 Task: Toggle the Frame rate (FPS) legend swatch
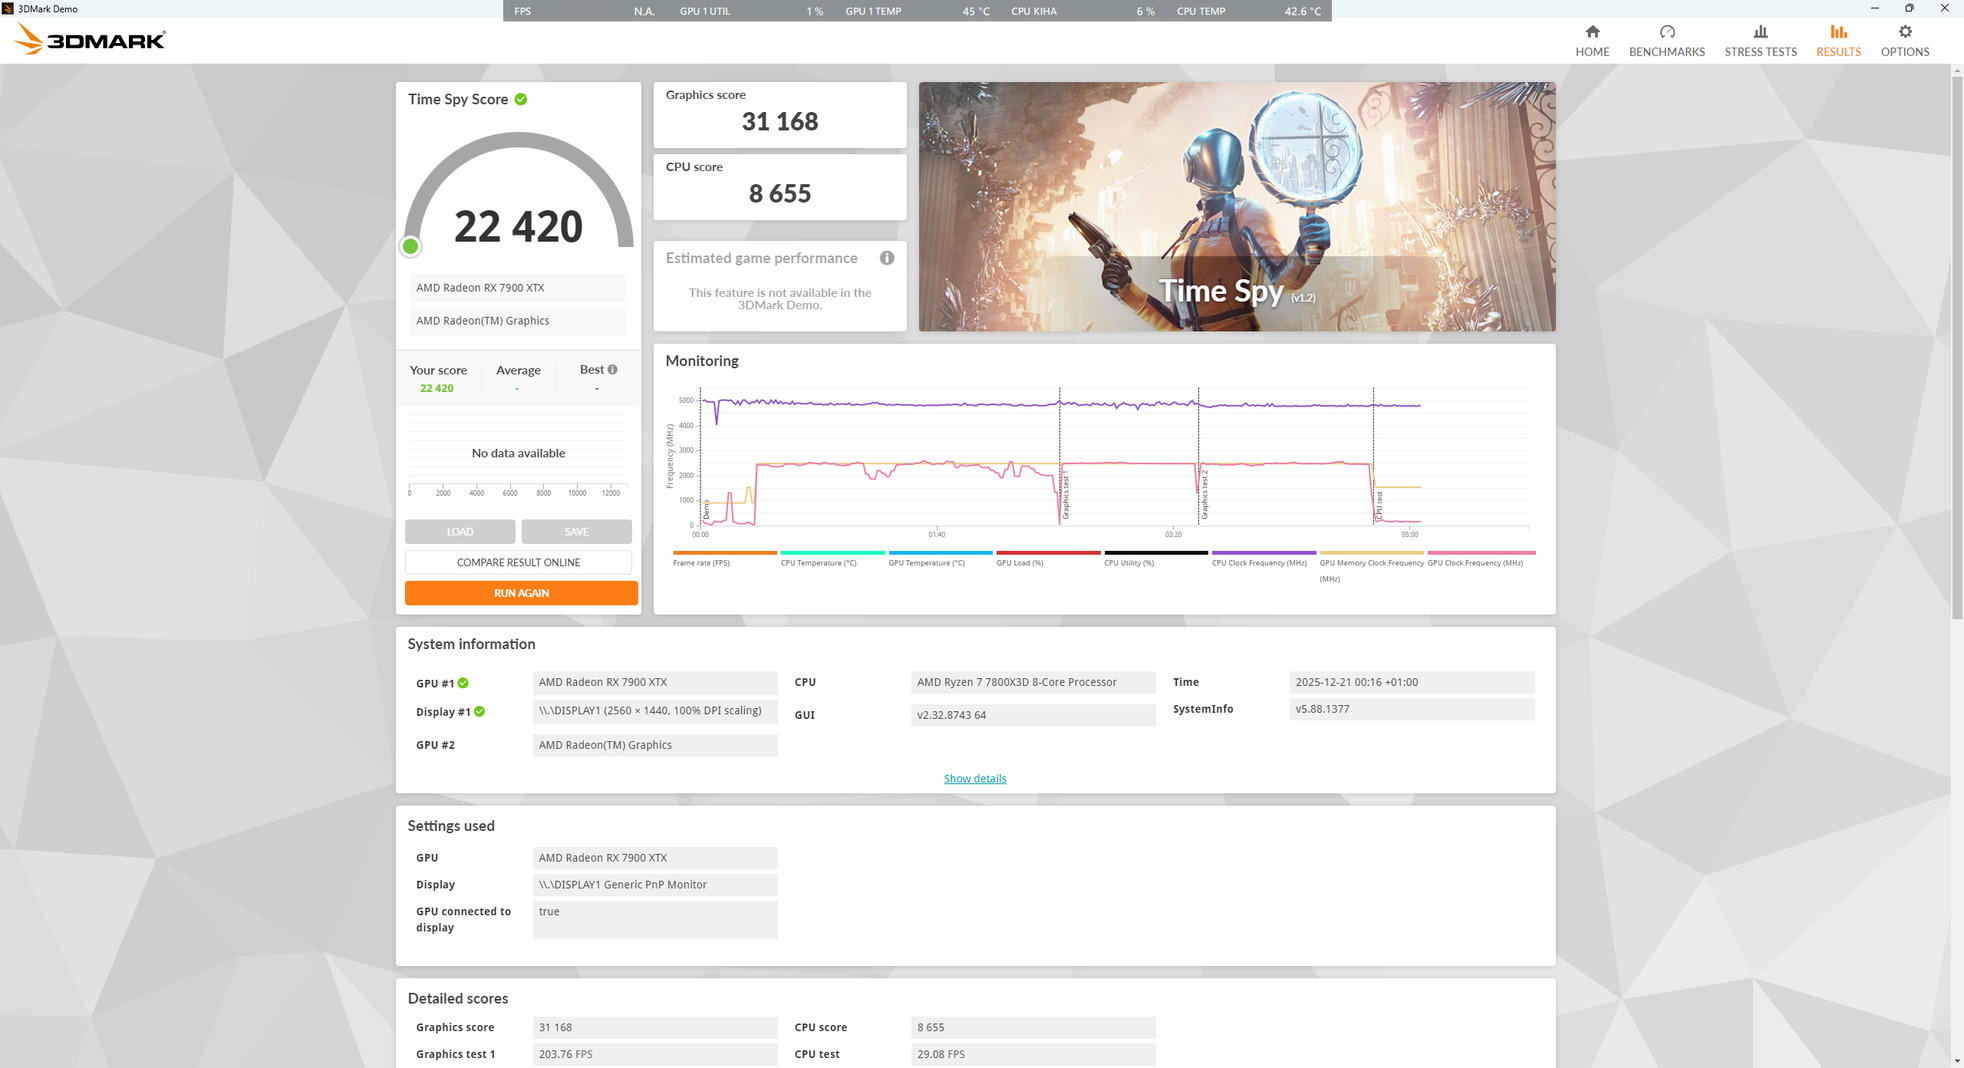coord(725,552)
